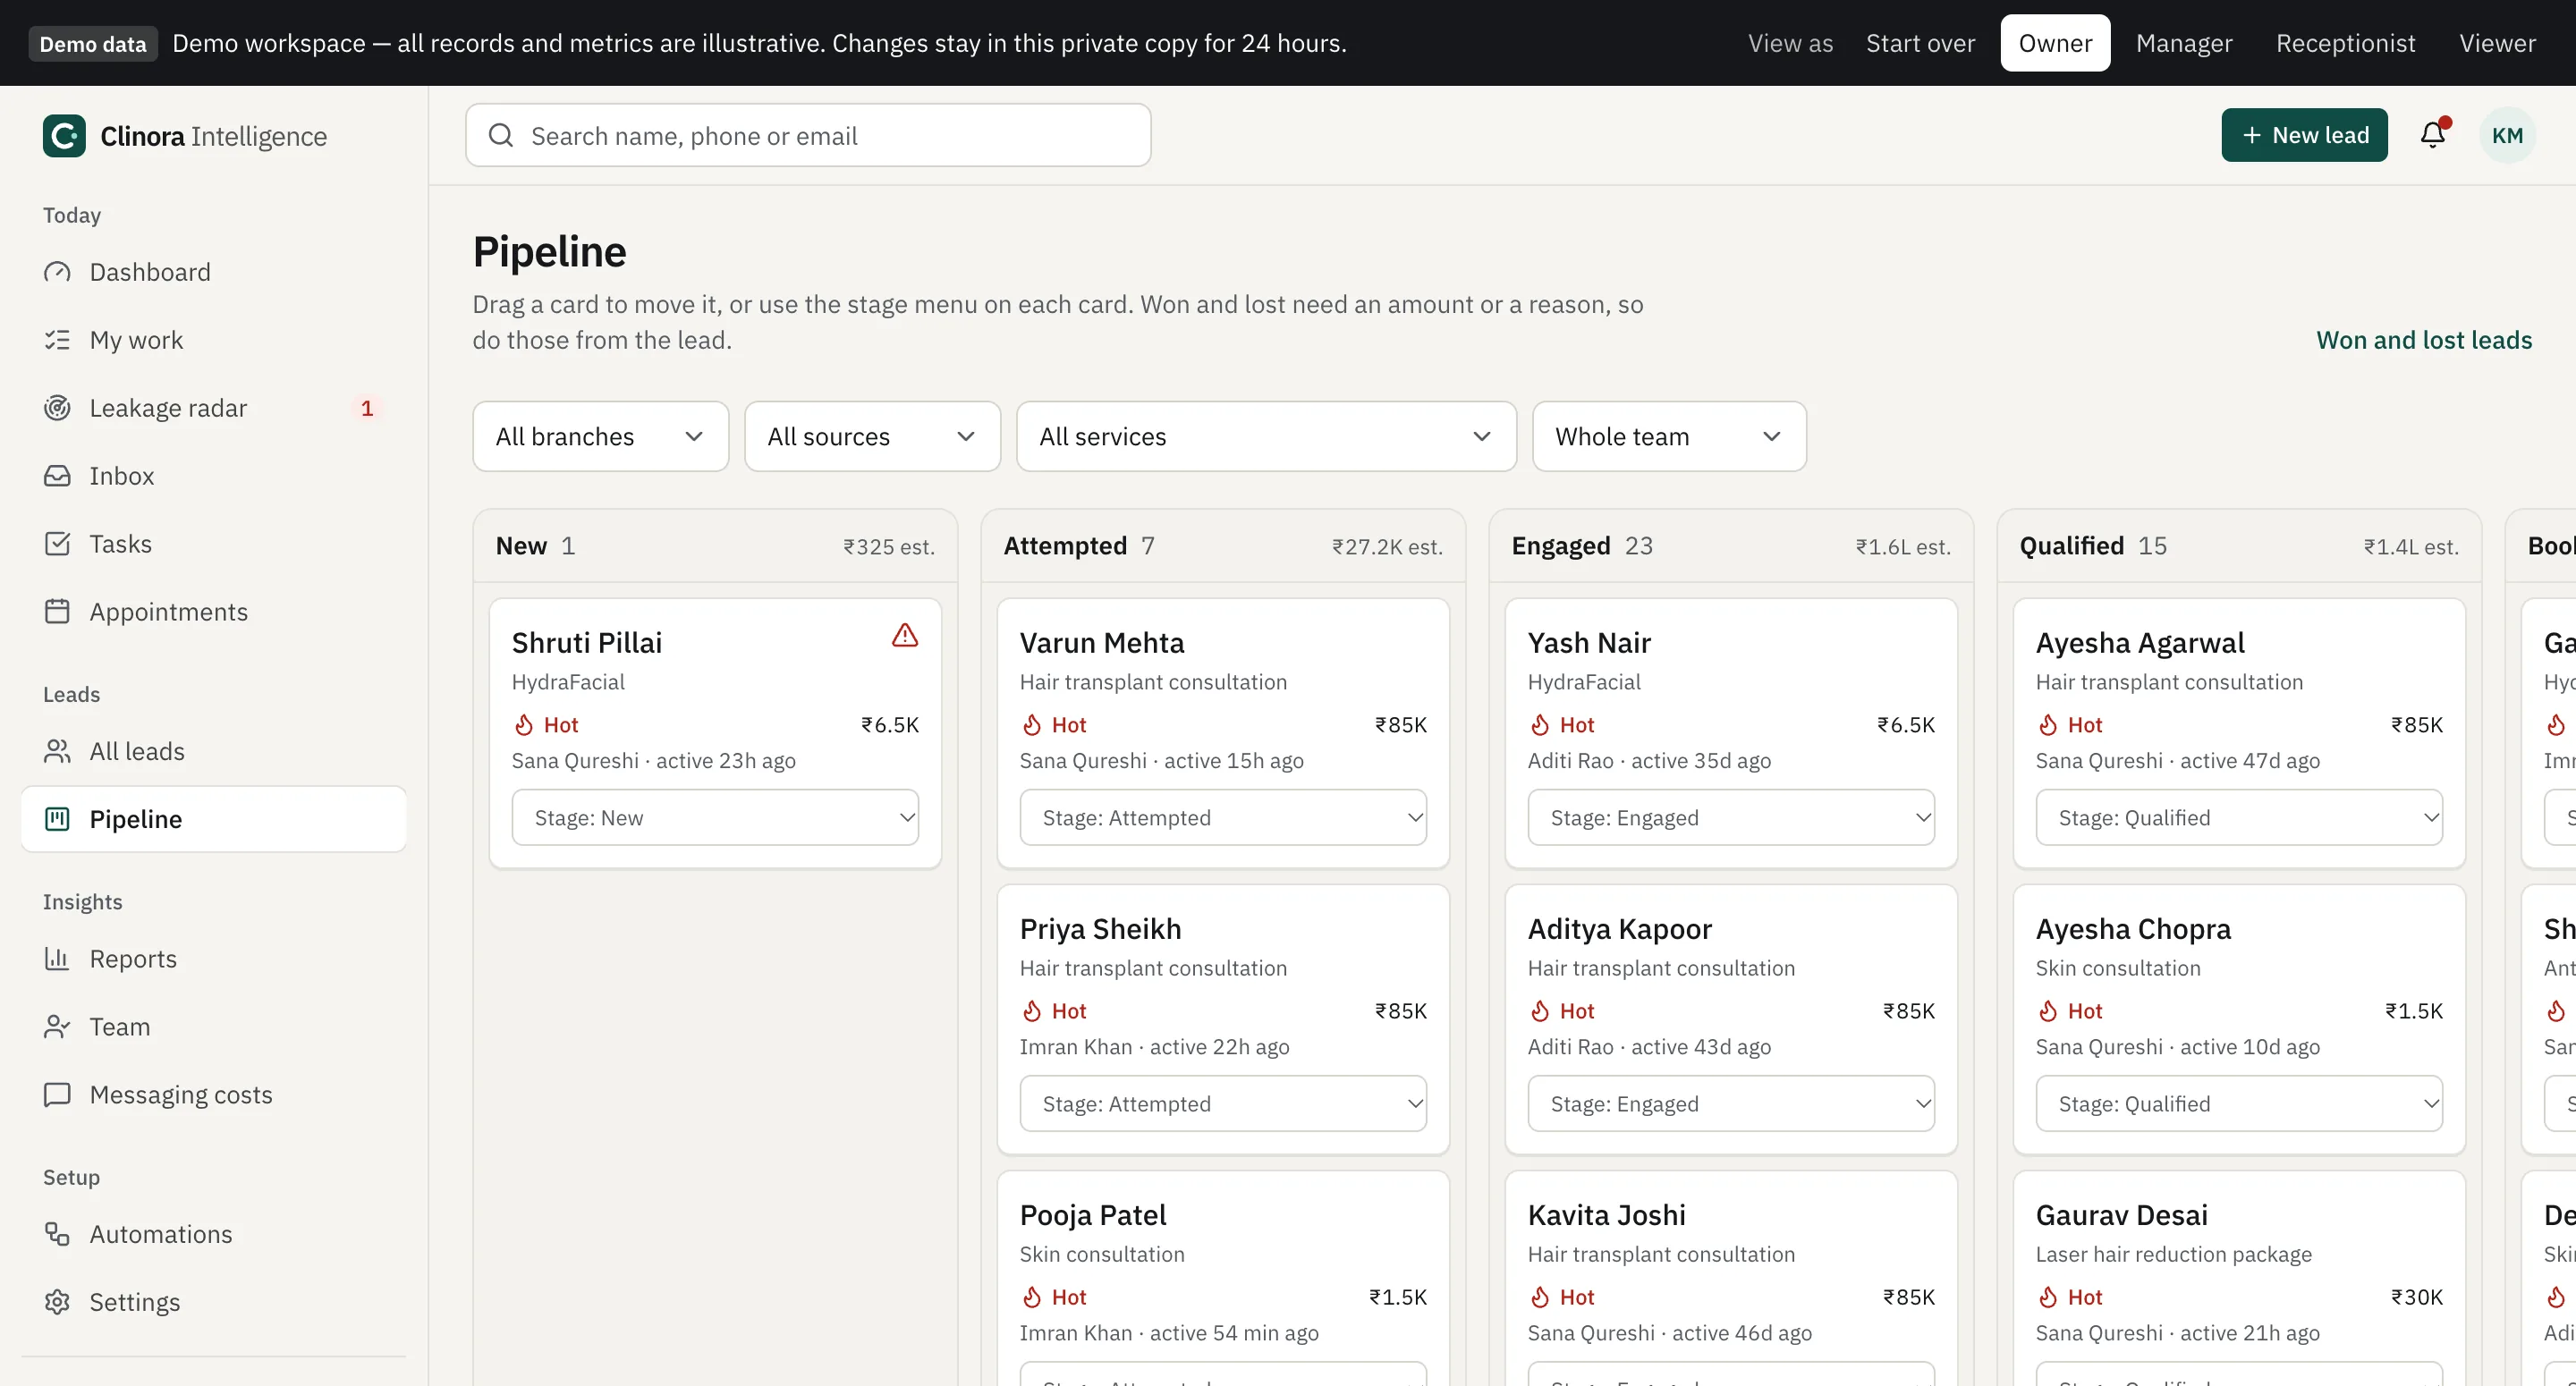Switch view to Viewer role

point(2497,43)
